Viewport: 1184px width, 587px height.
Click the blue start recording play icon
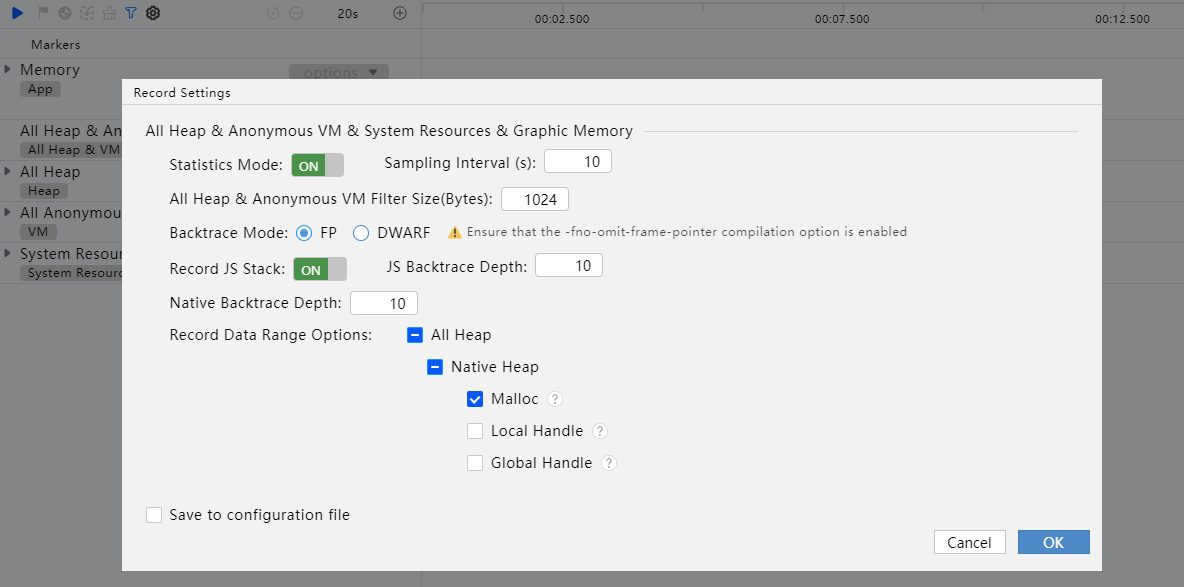pyautogui.click(x=17, y=13)
